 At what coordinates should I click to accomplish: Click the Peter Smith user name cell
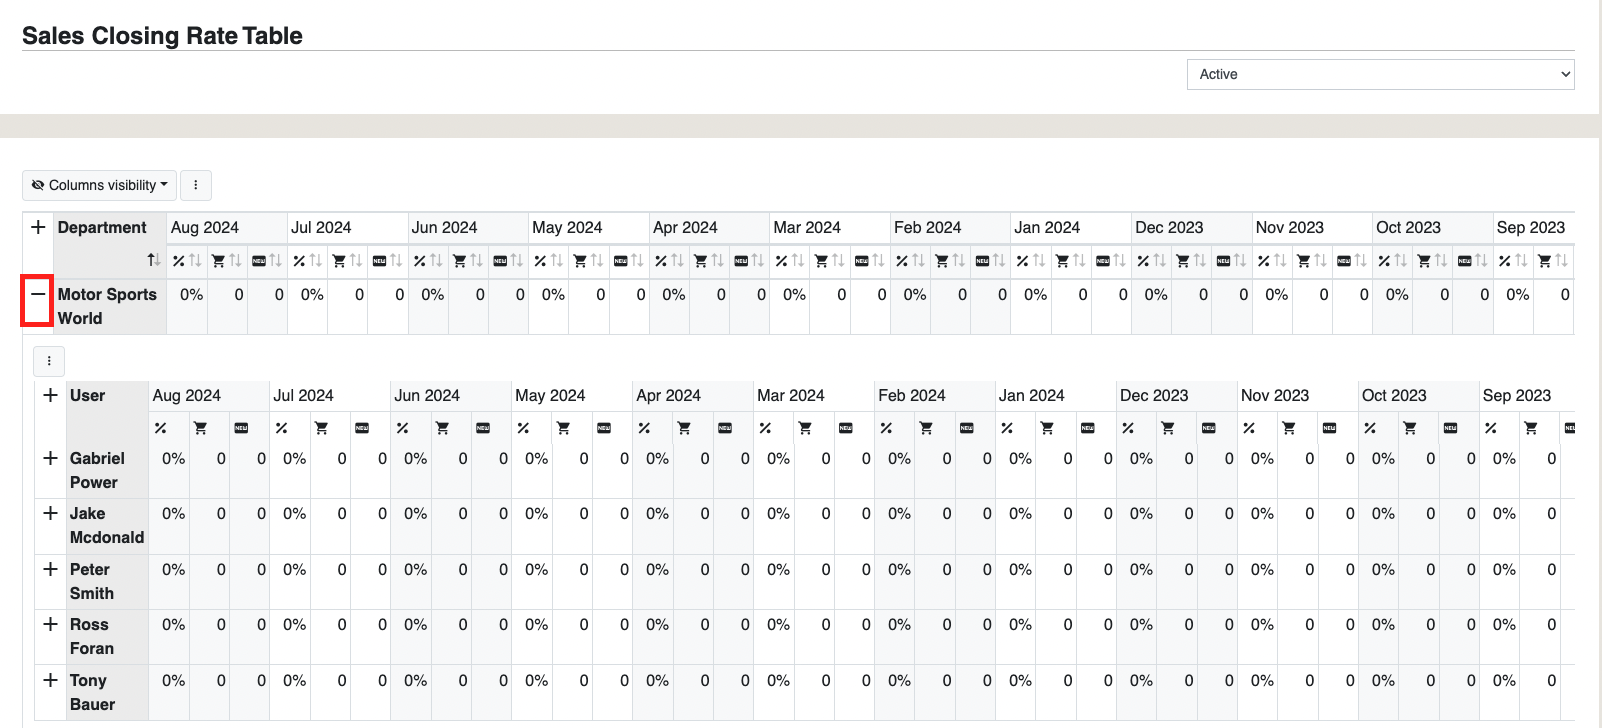click(92, 581)
